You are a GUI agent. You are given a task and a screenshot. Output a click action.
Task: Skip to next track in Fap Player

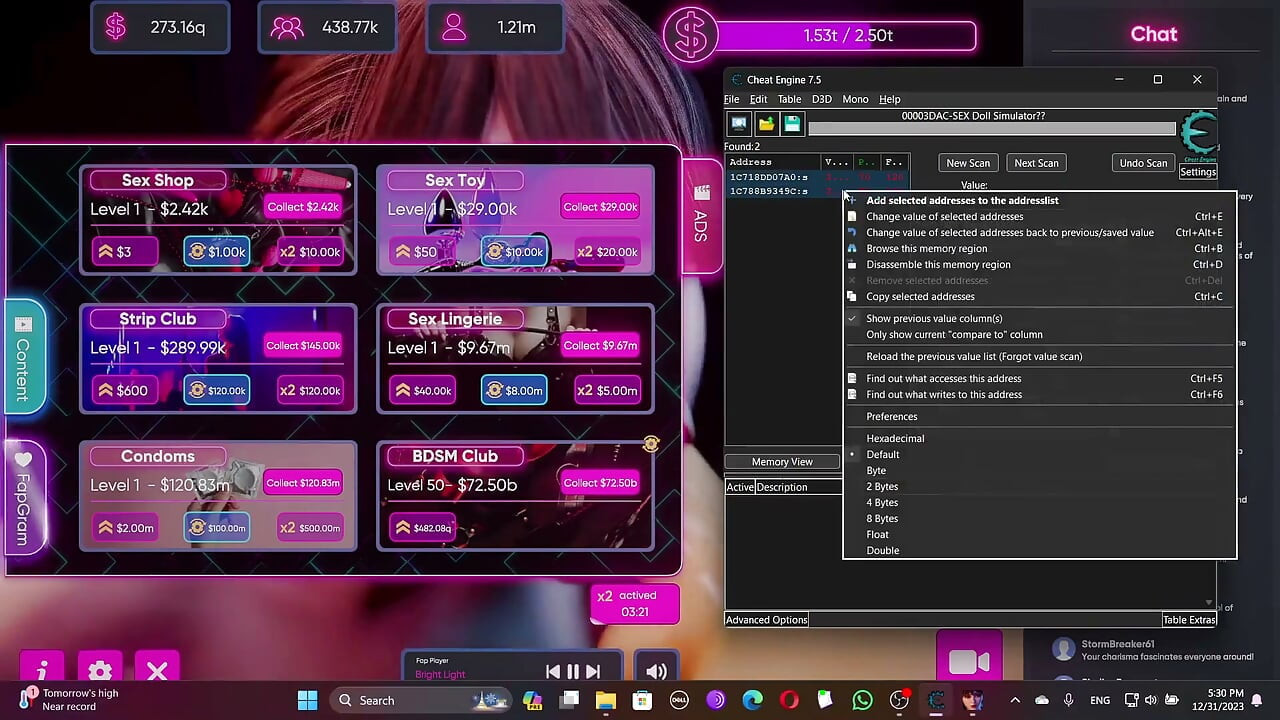593,672
